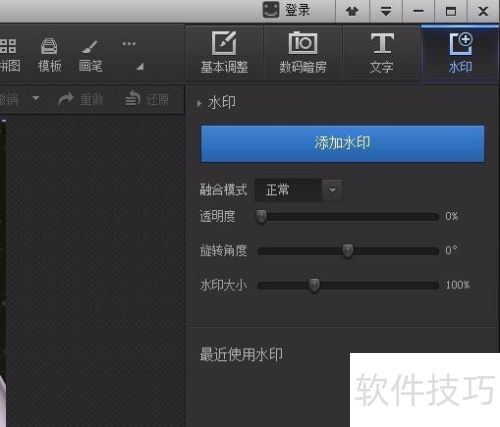The height and width of the screenshot is (427, 500).
Task: Open the title bar dropdown menu icon
Action: coord(386,11)
